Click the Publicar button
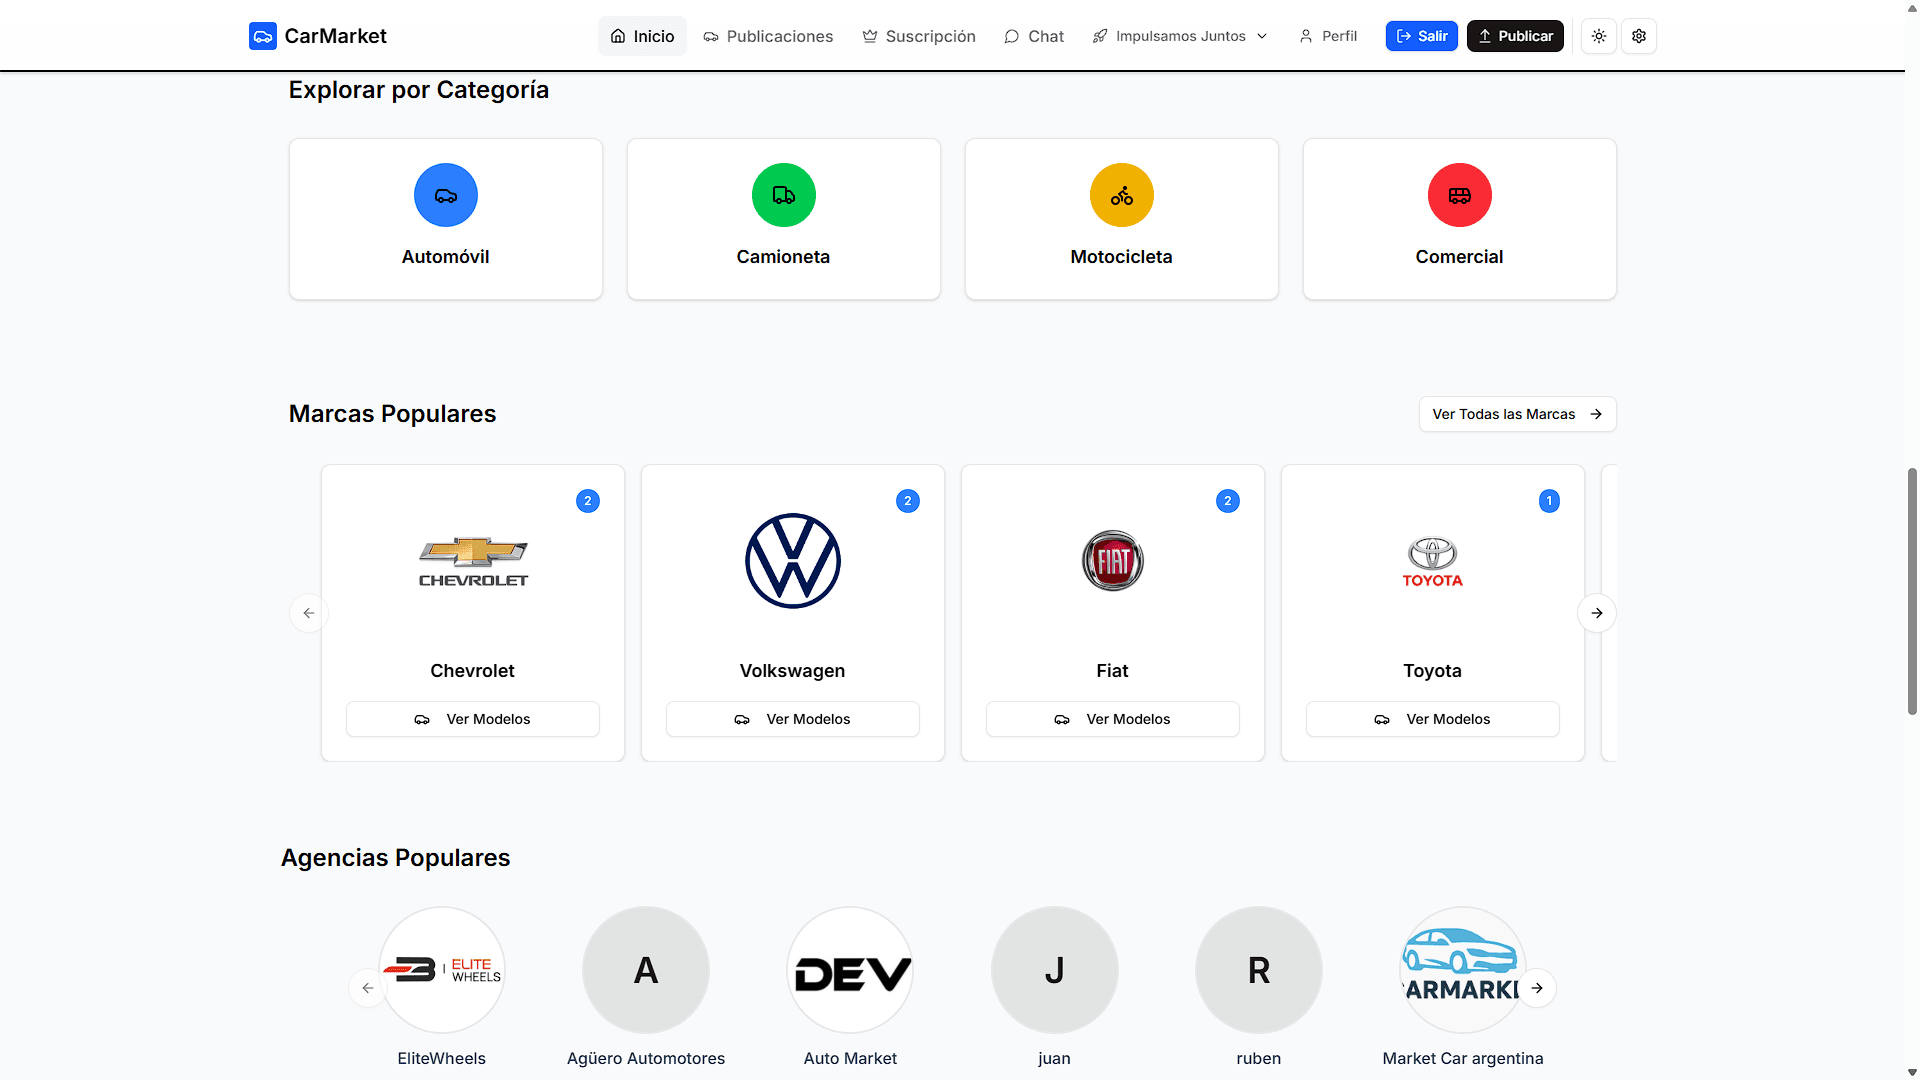The height and width of the screenshot is (1080, 1920). (x=1515, y=36)
